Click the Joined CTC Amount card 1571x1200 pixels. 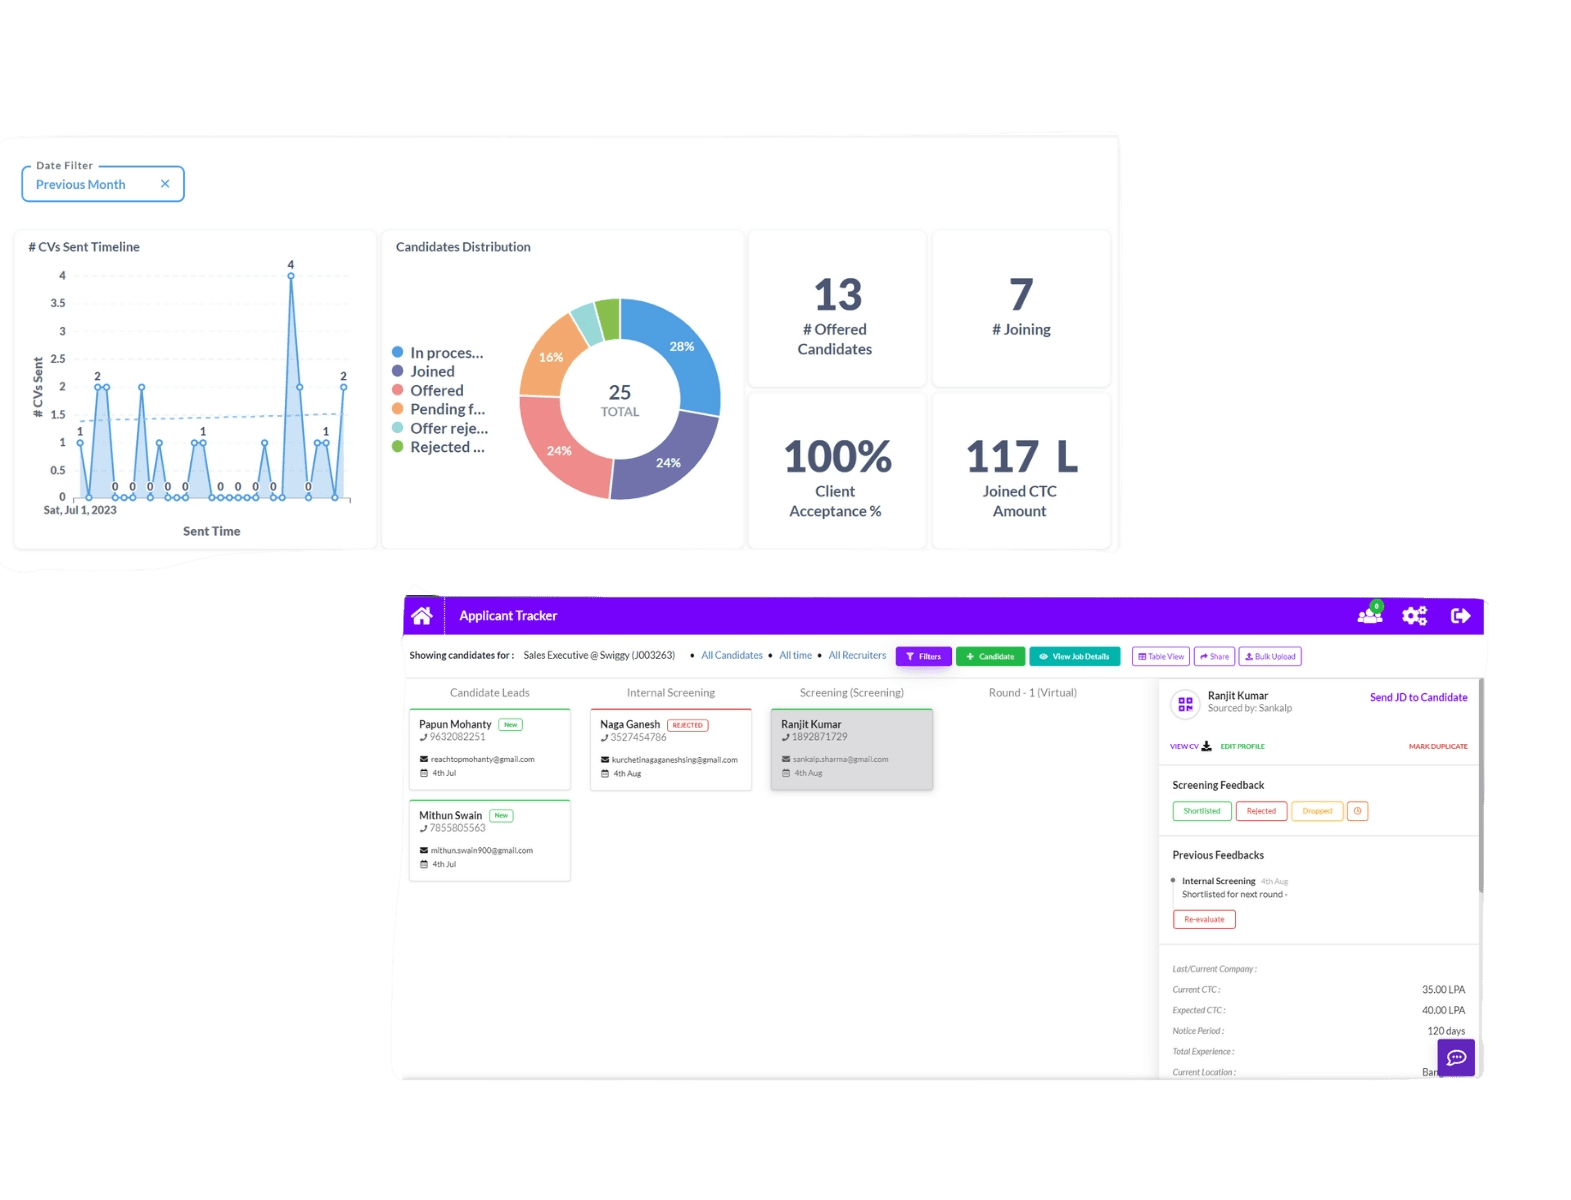(1021, 471)
